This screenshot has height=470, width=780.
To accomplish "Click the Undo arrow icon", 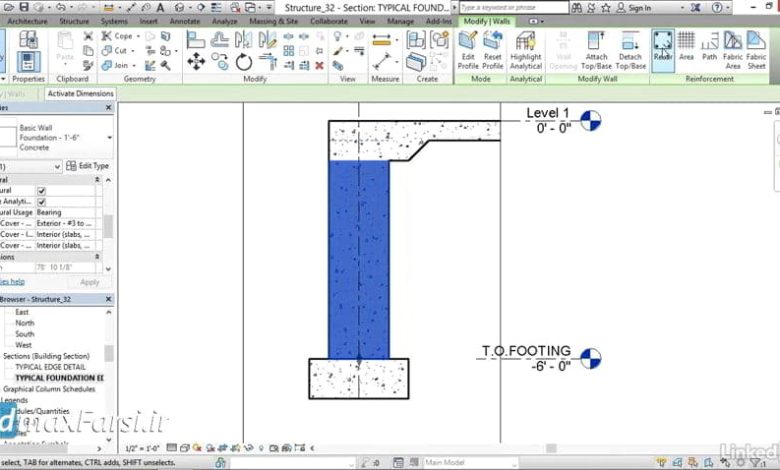I will coord(60,7).
